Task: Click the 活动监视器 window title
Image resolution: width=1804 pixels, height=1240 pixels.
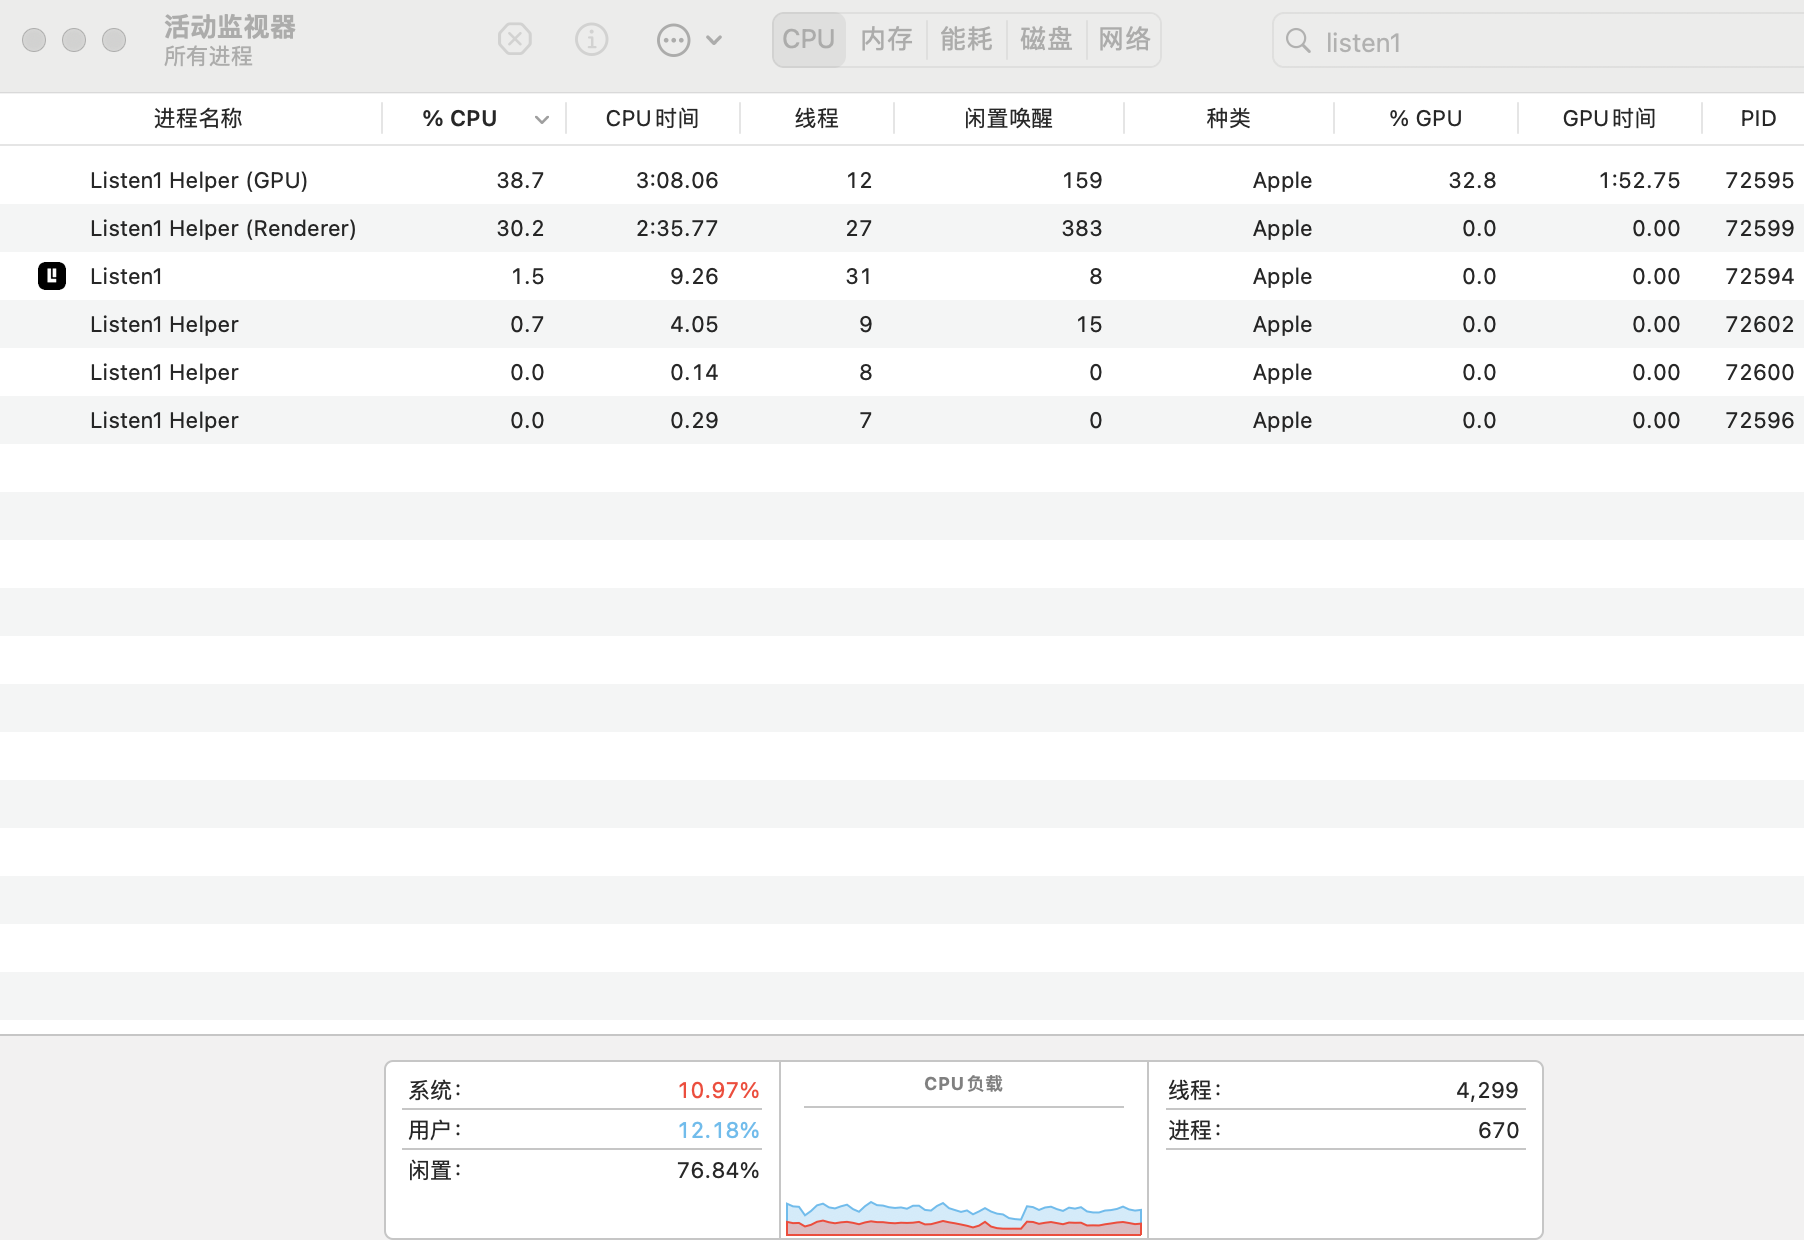Action: [x=230, y=27]
